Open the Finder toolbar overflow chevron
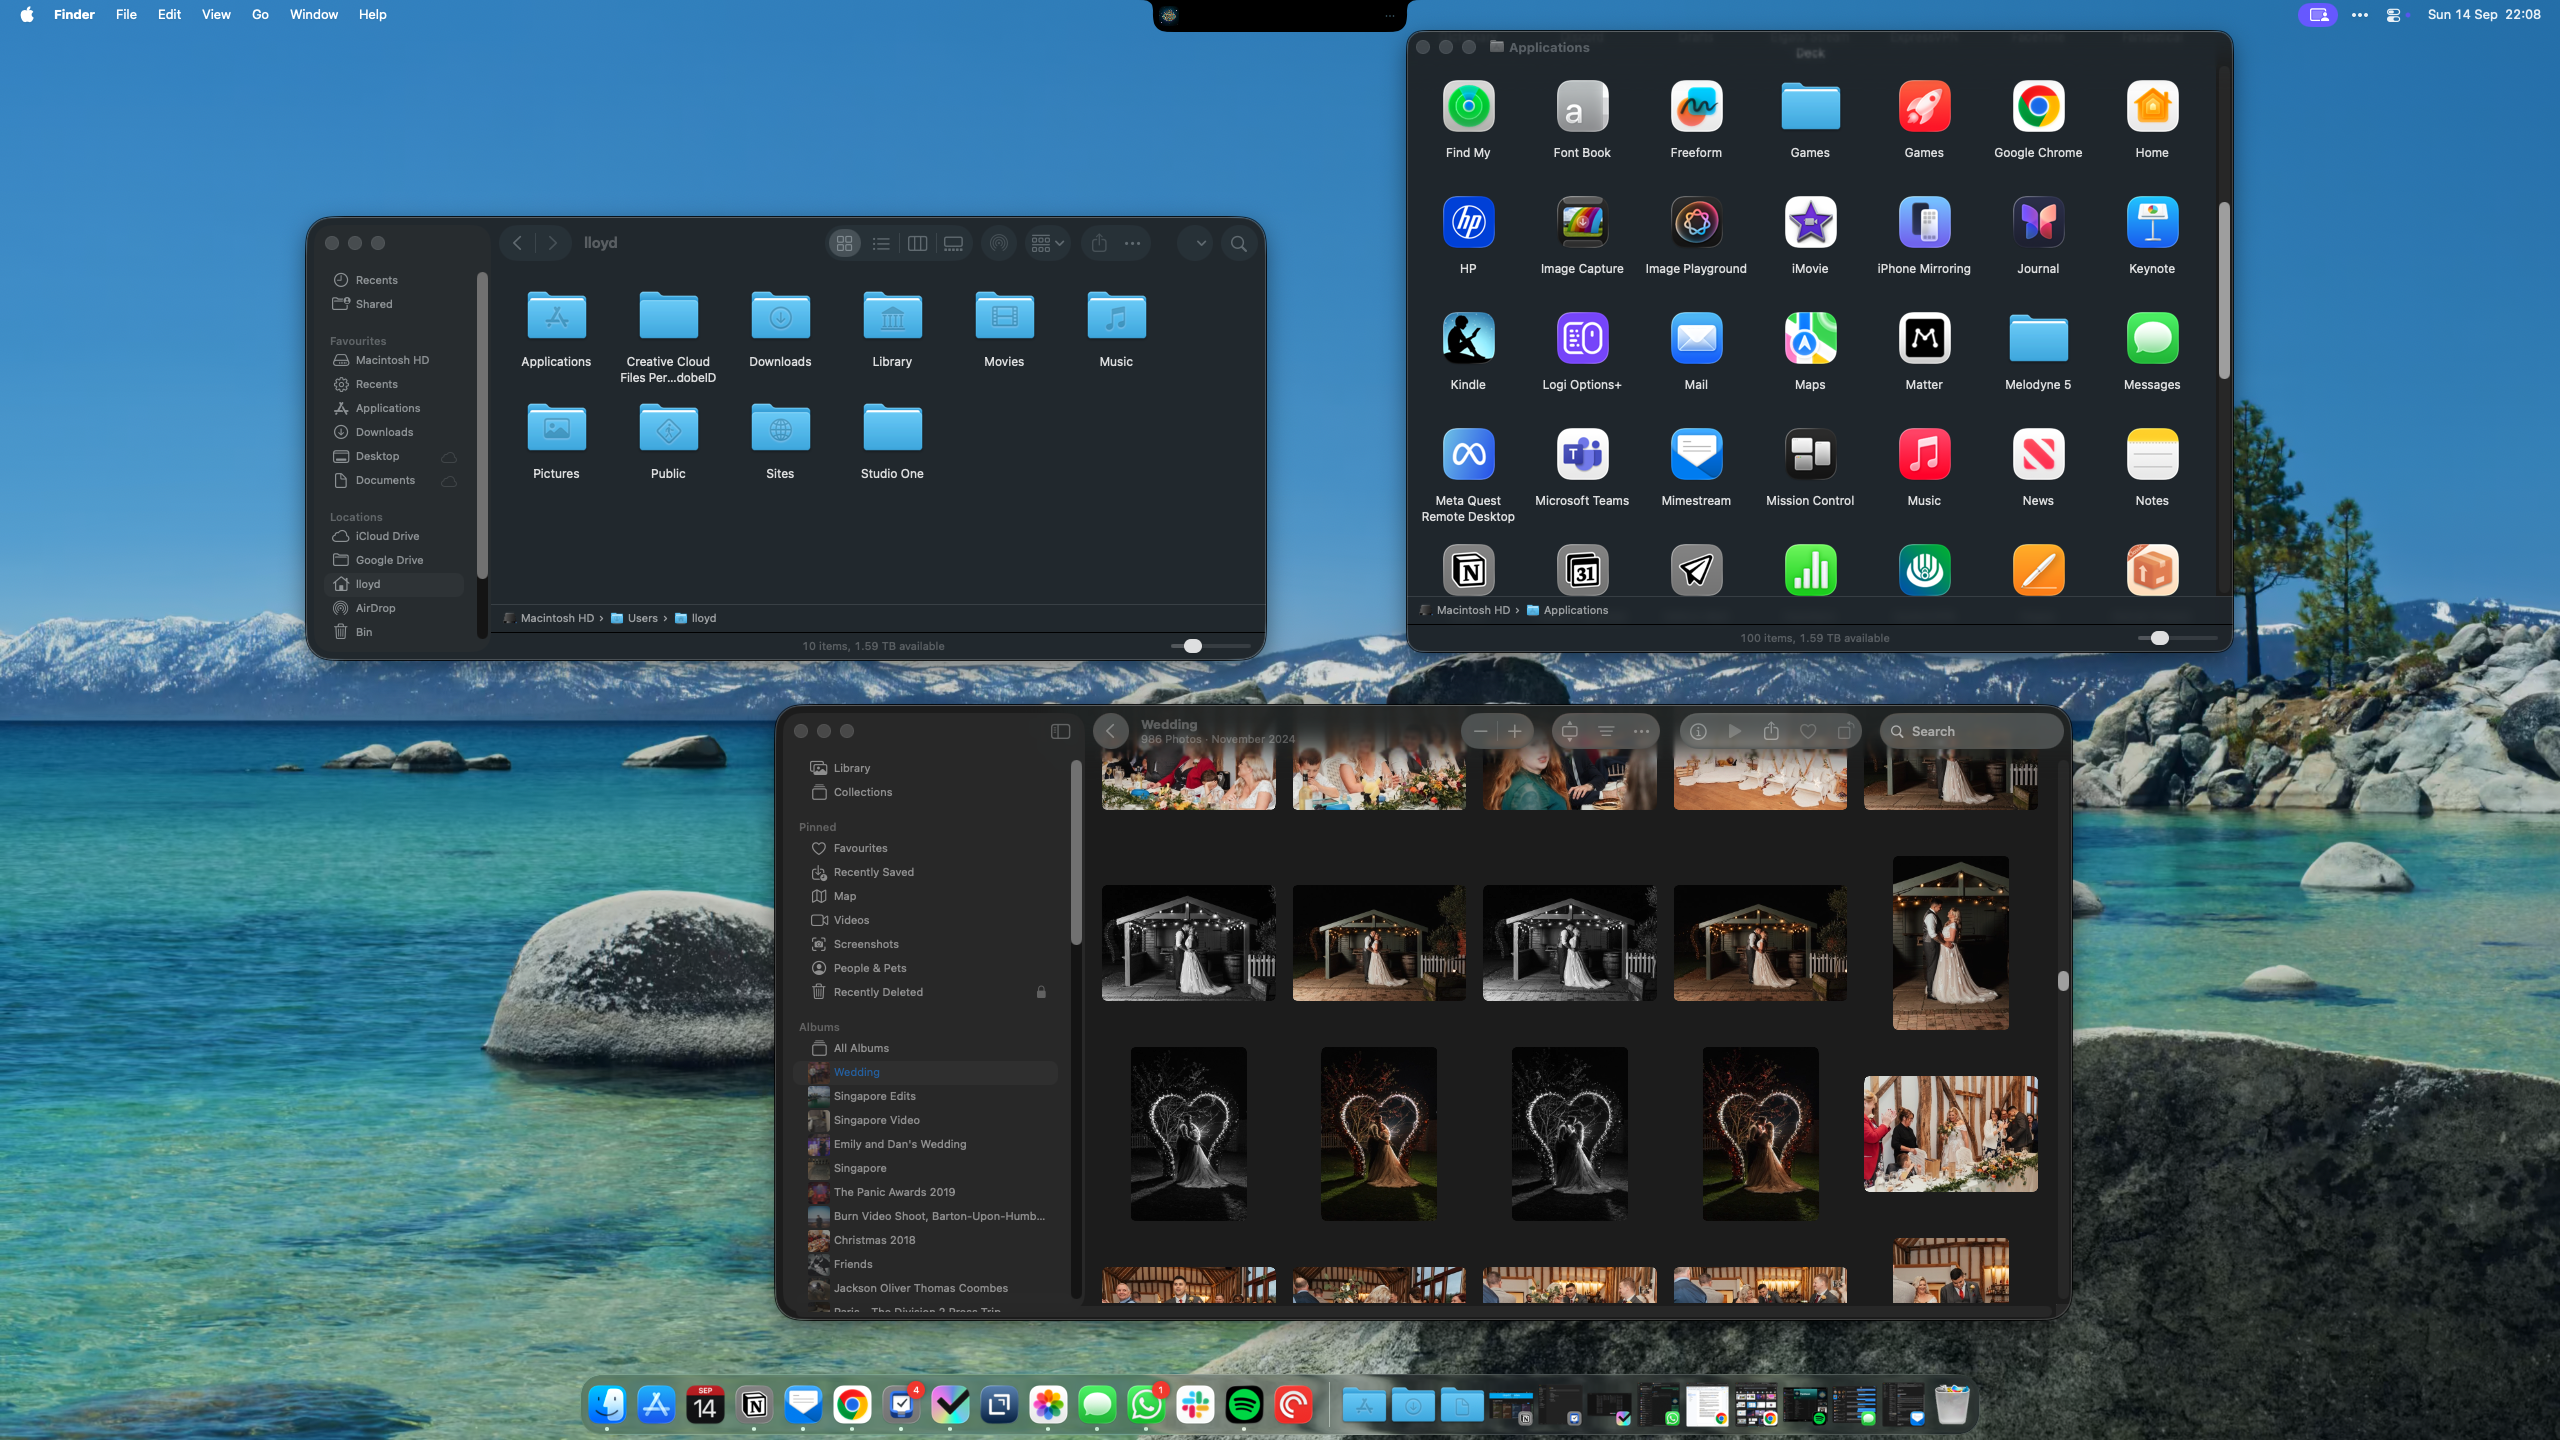Screen dimensions: 2560x1440 (1195, 243)
